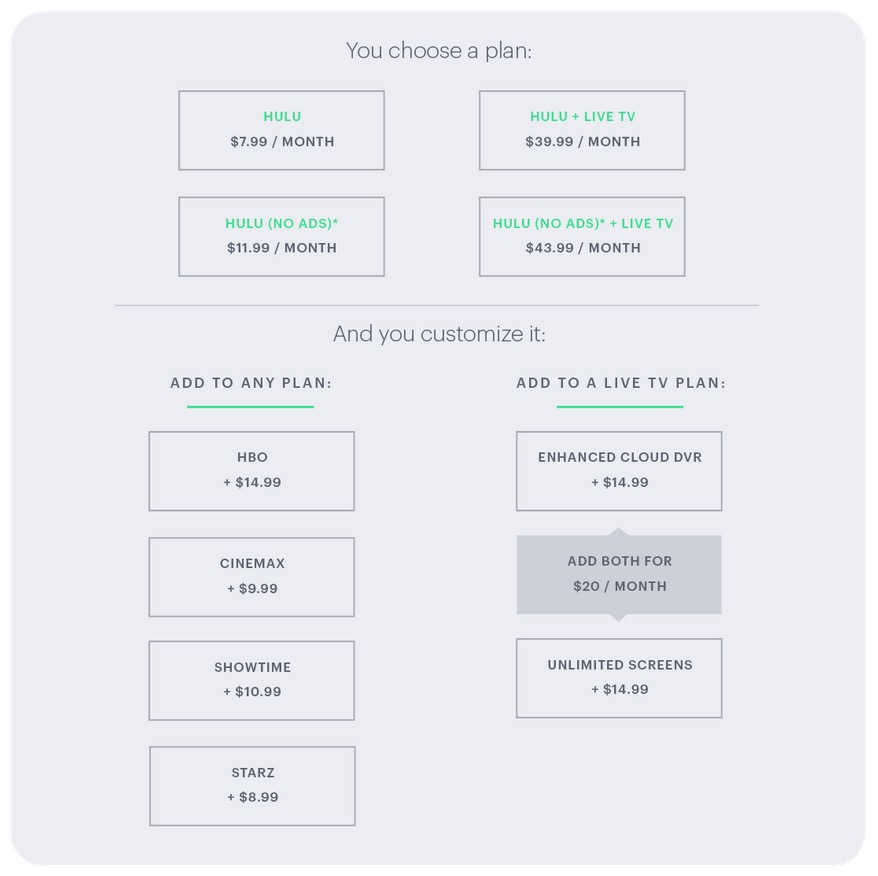Pick the Hulu (No Ads) $11.99 plan
Viewport: 878px width, 876px height.
point(281,236)
